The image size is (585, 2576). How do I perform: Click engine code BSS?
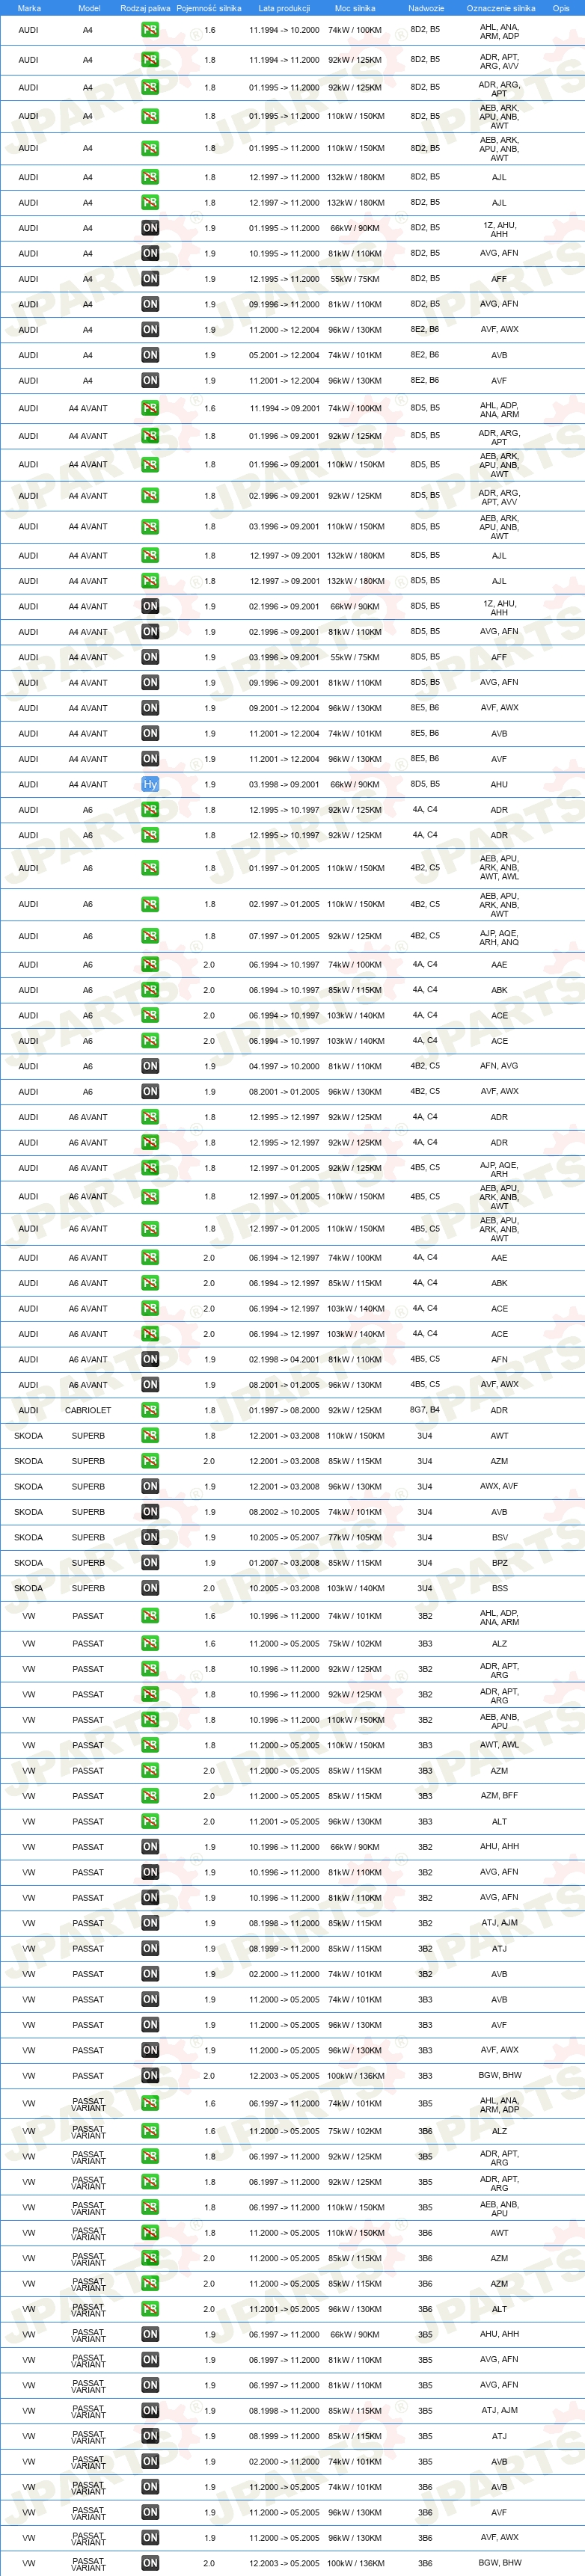point(499,1588)
